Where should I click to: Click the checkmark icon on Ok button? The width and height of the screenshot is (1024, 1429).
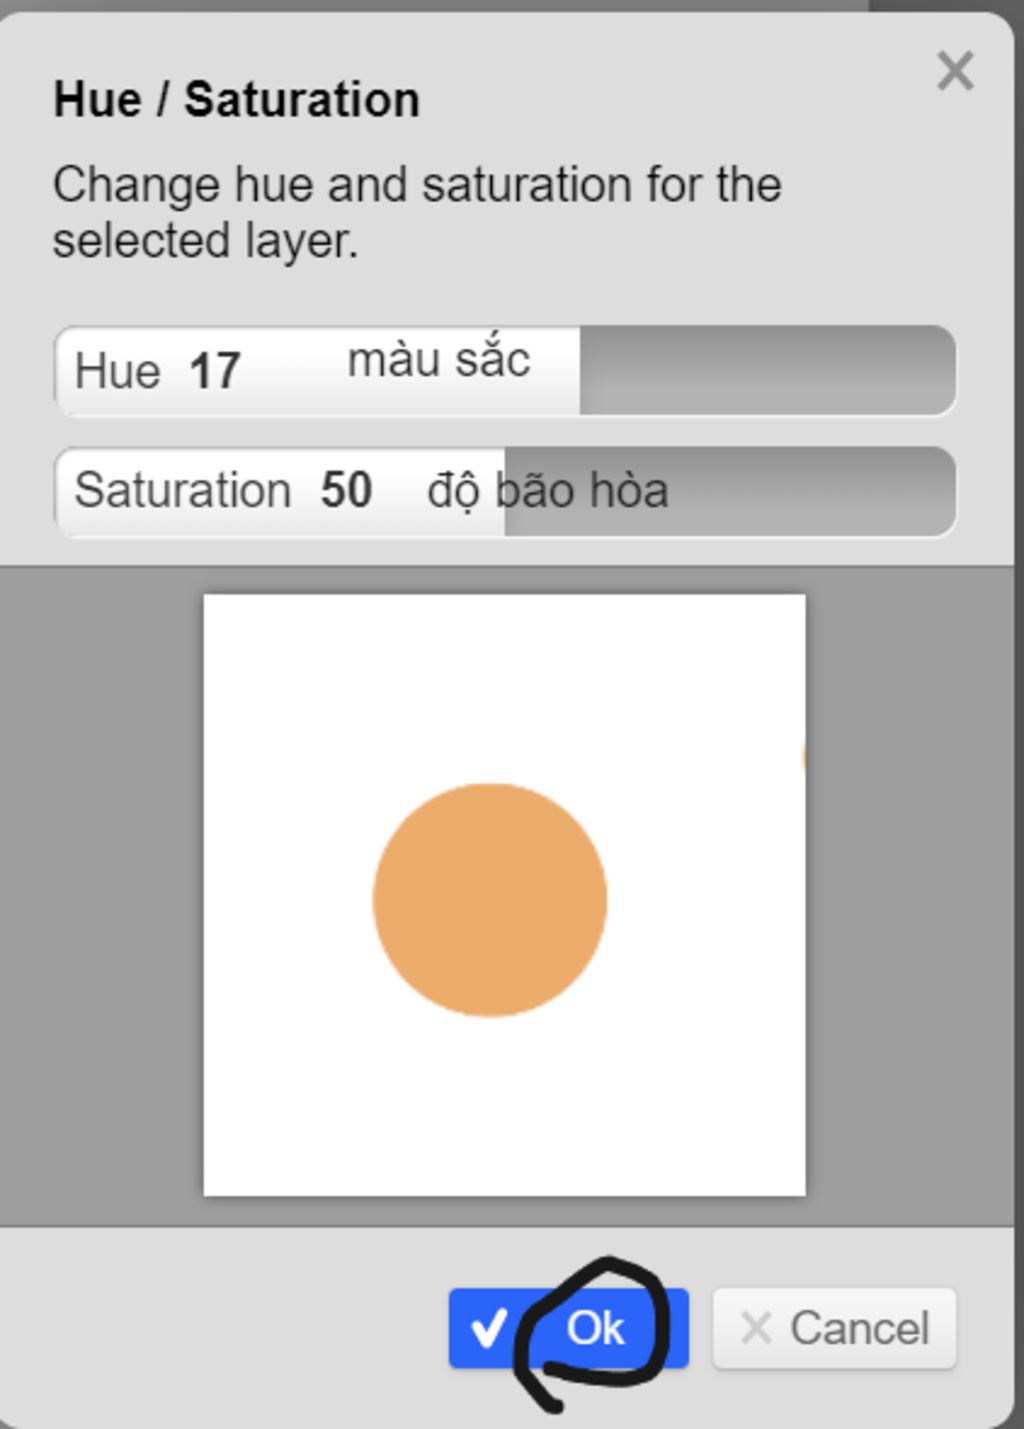click(x=489, y=1329)
